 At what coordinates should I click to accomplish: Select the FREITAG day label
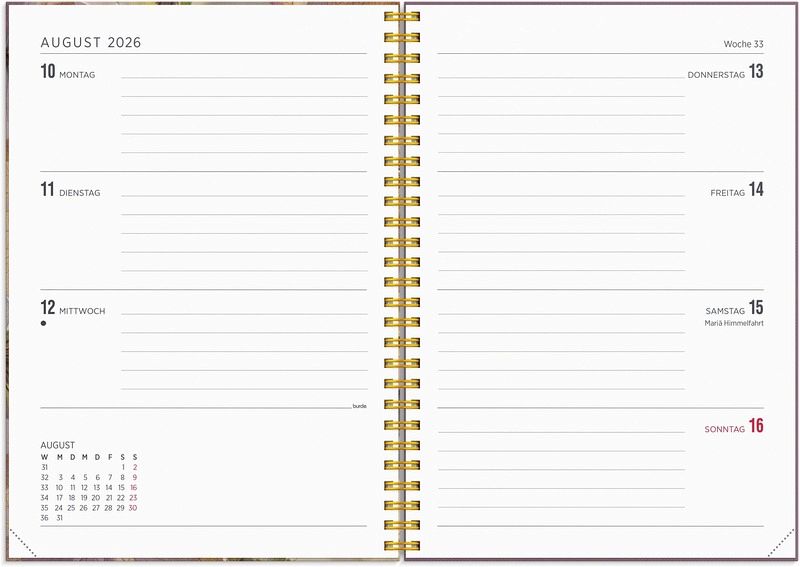click(x=728, y=193)
